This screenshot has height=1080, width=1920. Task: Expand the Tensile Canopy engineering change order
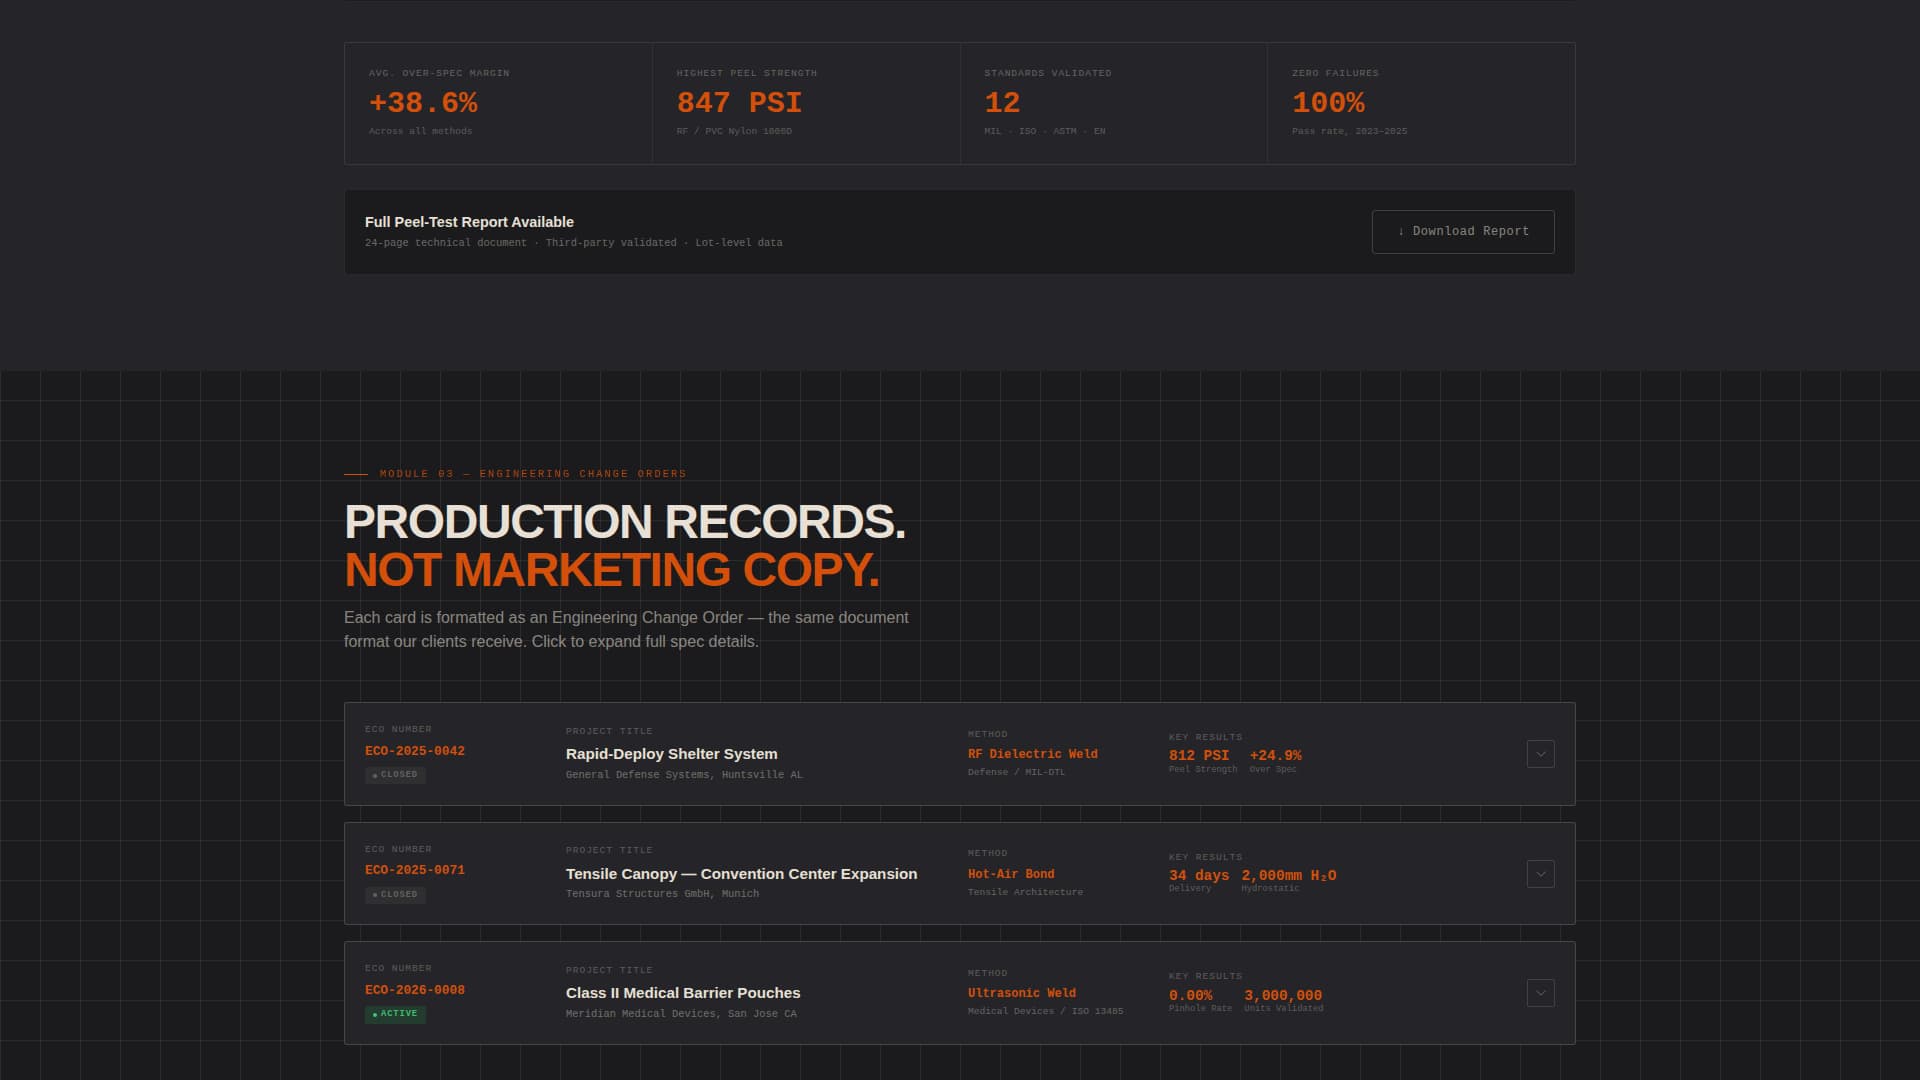[x=960, y=874]
